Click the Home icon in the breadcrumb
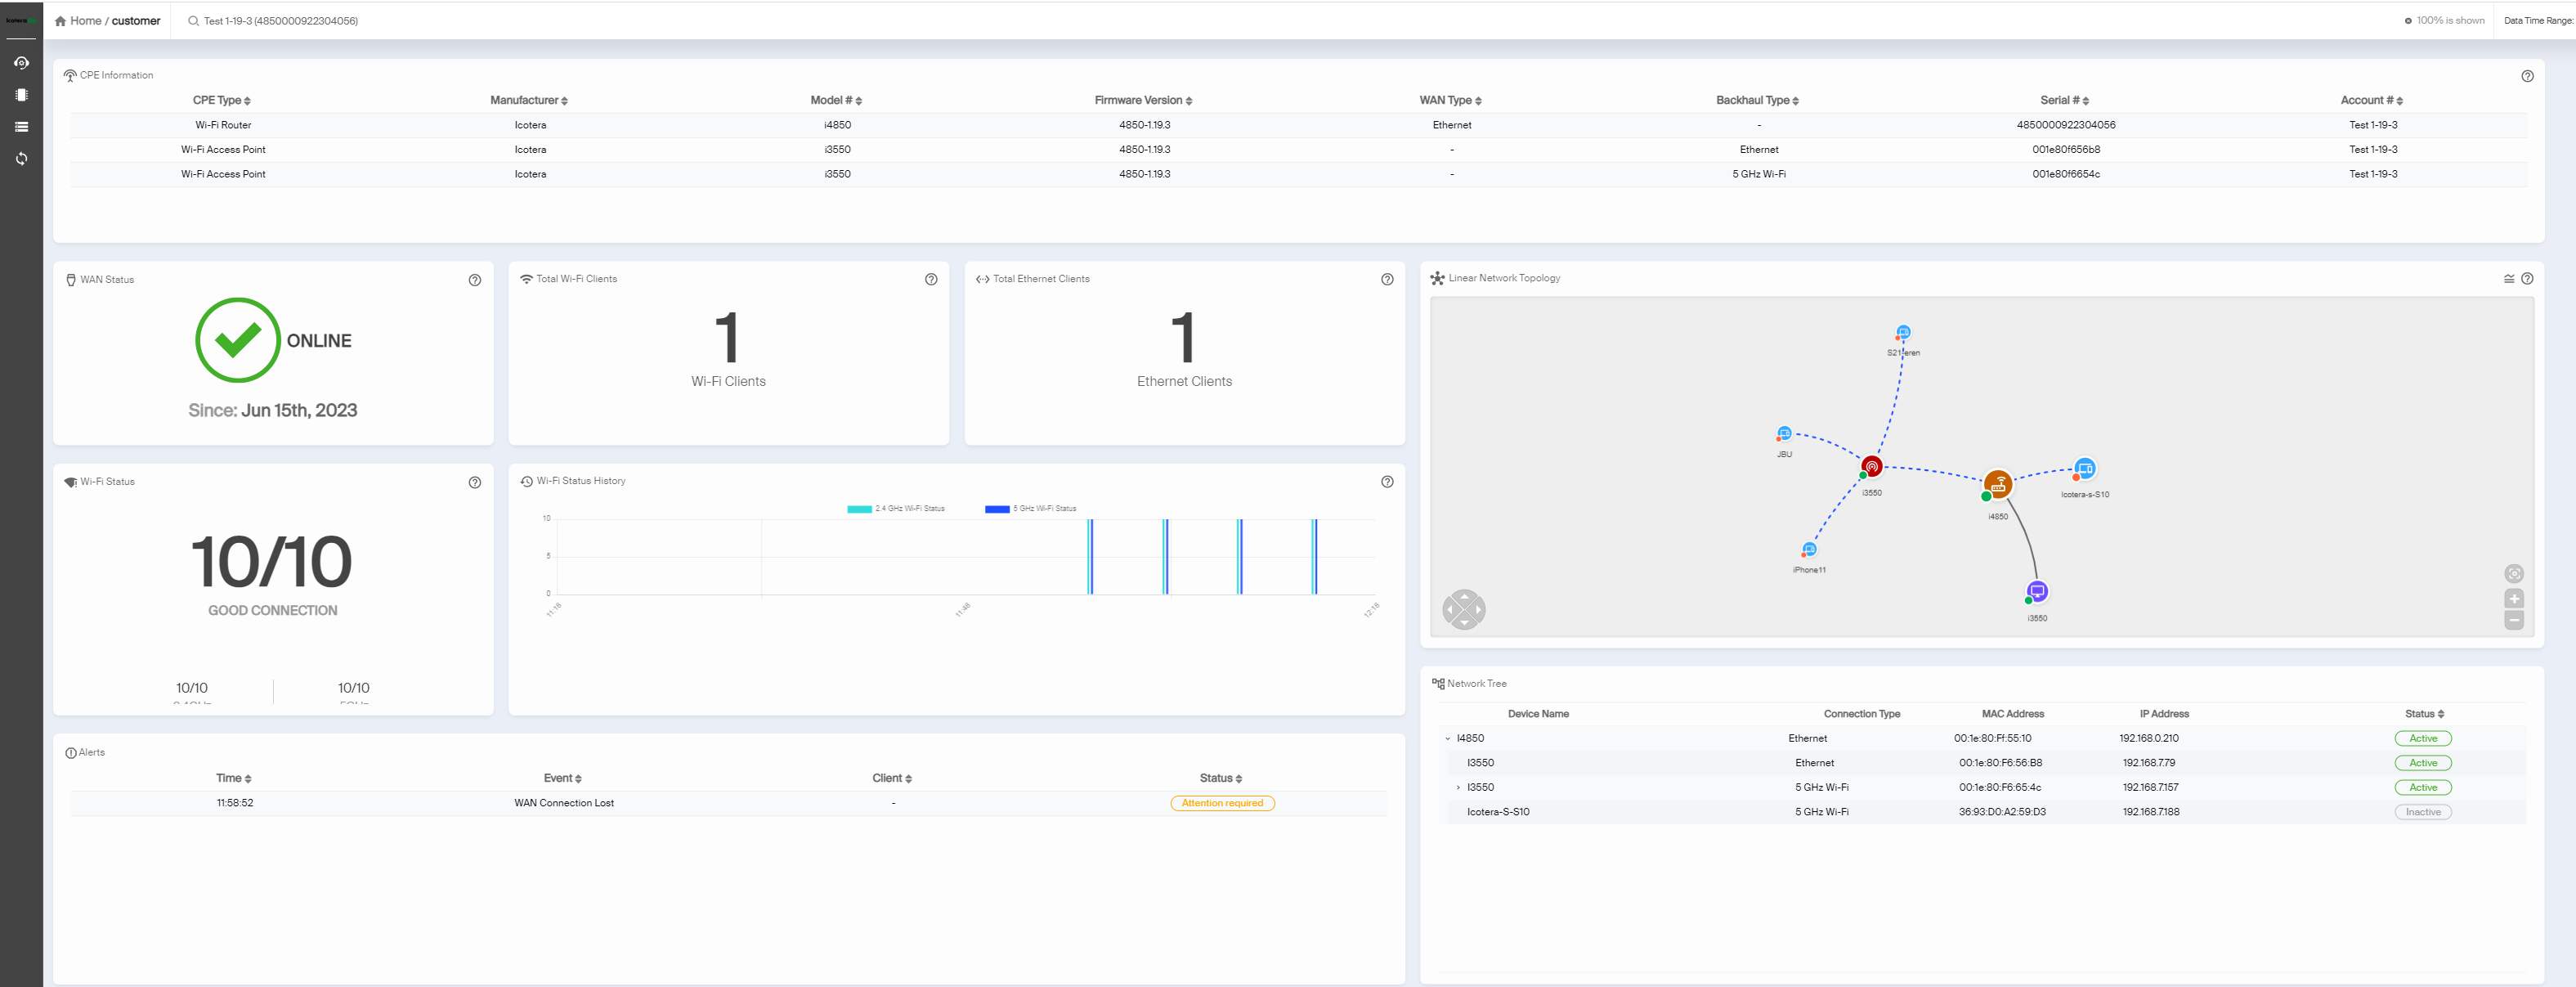The width and height of the screenshot is (2576, 987). coord(60,20)
